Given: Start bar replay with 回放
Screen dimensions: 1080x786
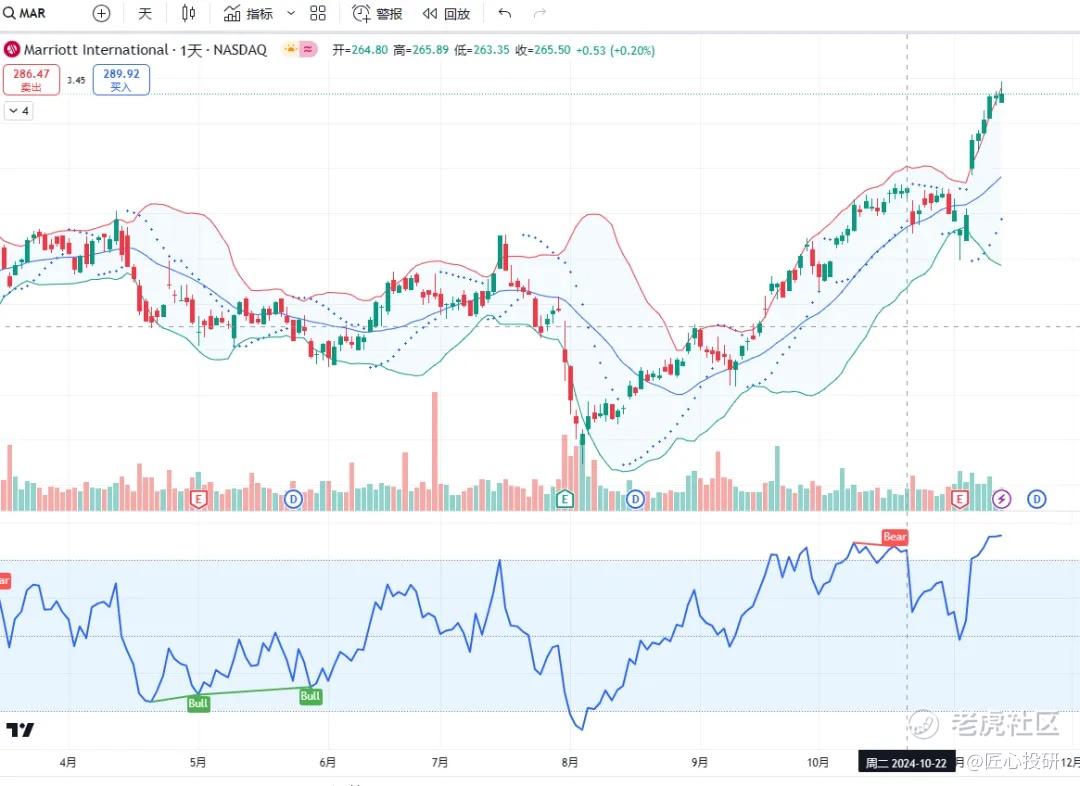Looking at the screenshot, I should (x=446, y=13).
